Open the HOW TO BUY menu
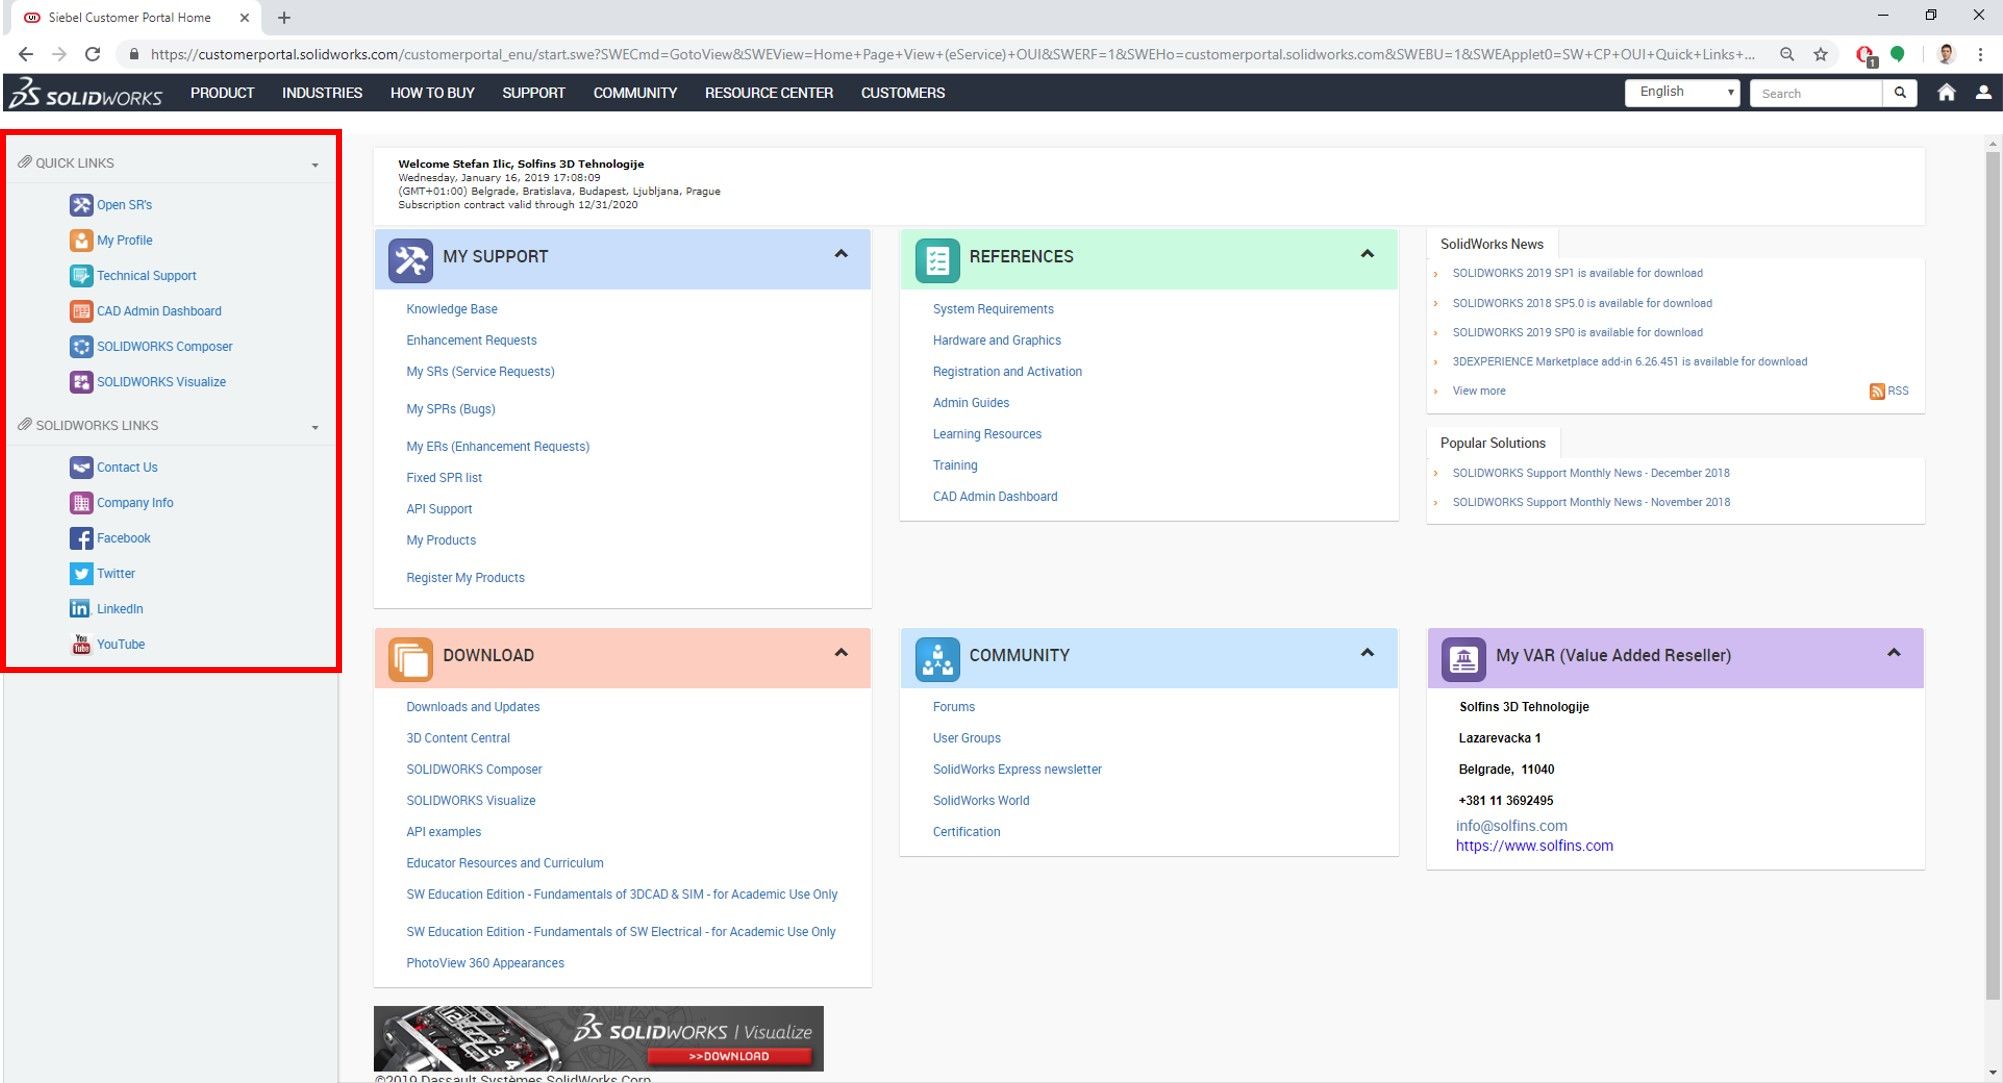2003x1083 pixels. [432, 92]
